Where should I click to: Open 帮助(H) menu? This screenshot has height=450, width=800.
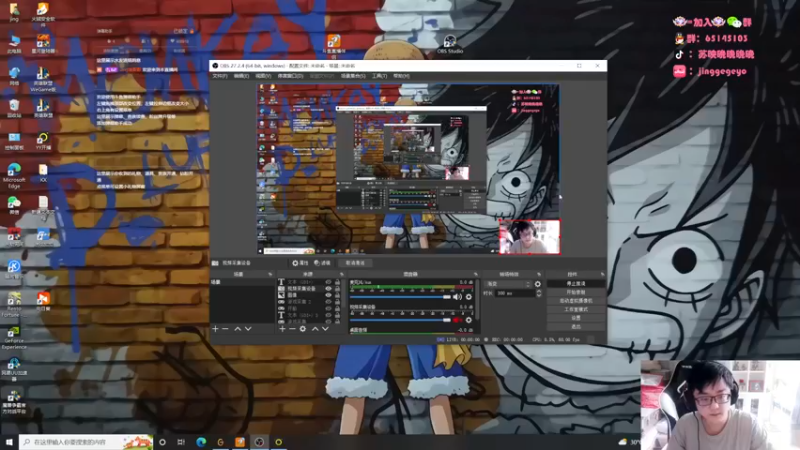coord(402,76)
